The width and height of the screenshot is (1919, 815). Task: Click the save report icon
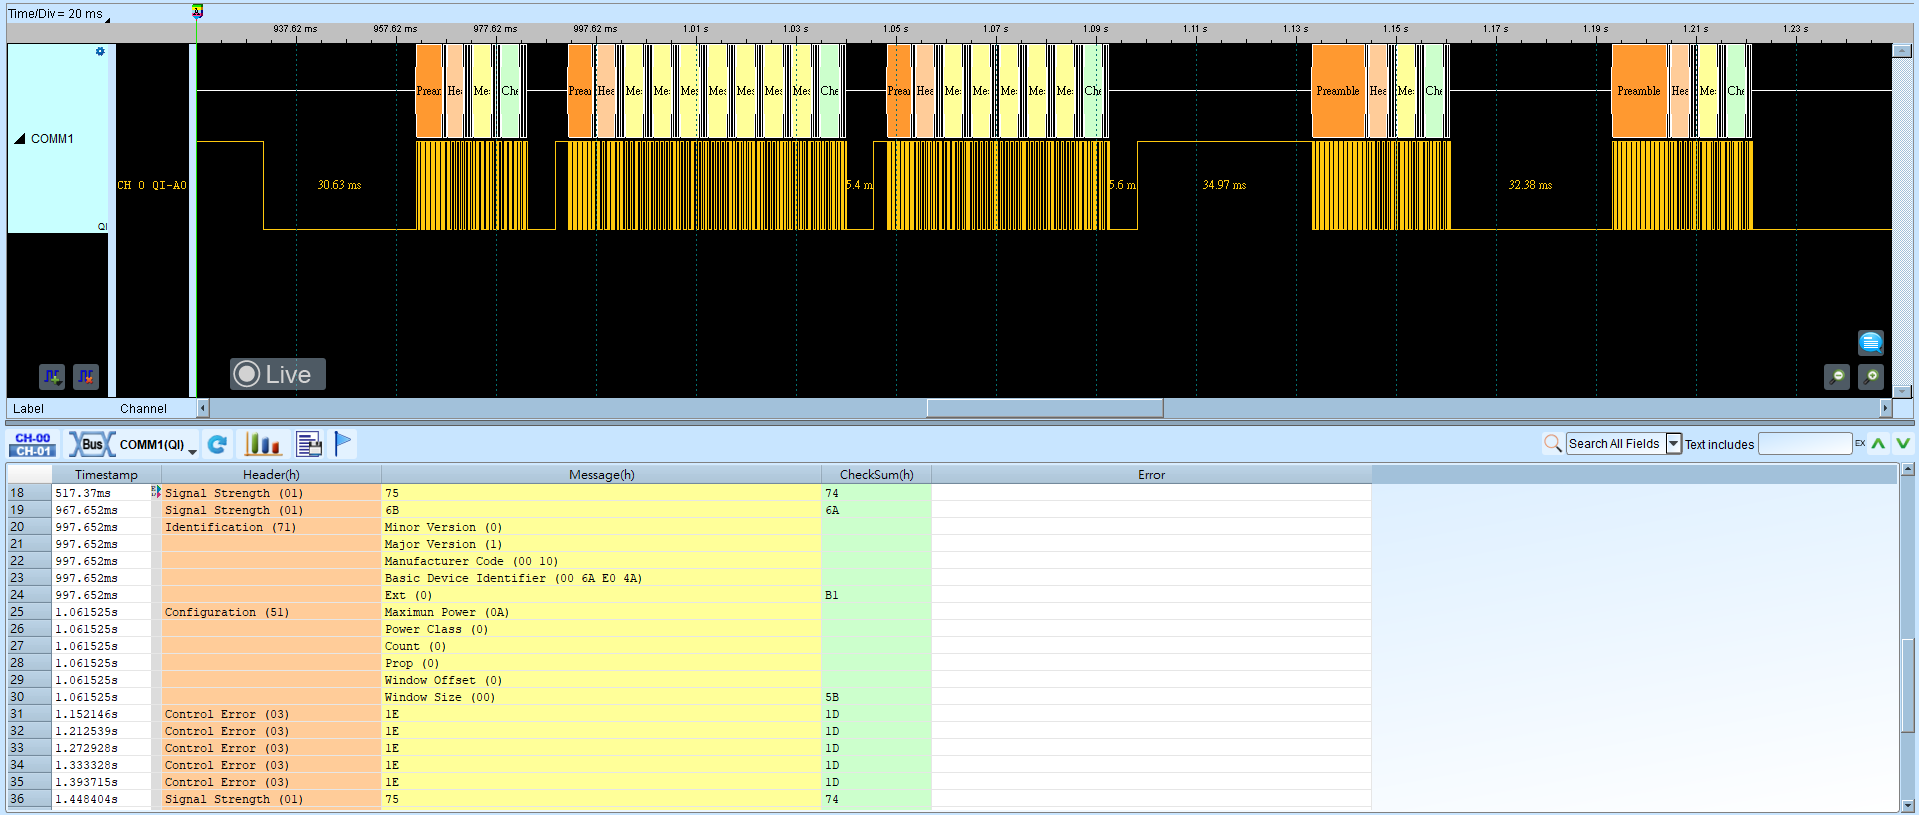click(309, 444)
